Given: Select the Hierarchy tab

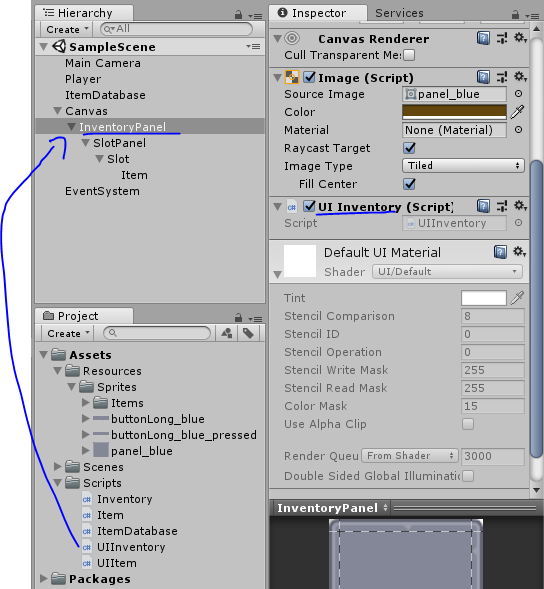Looking at the screenshot, I should (x=84, y=13).
